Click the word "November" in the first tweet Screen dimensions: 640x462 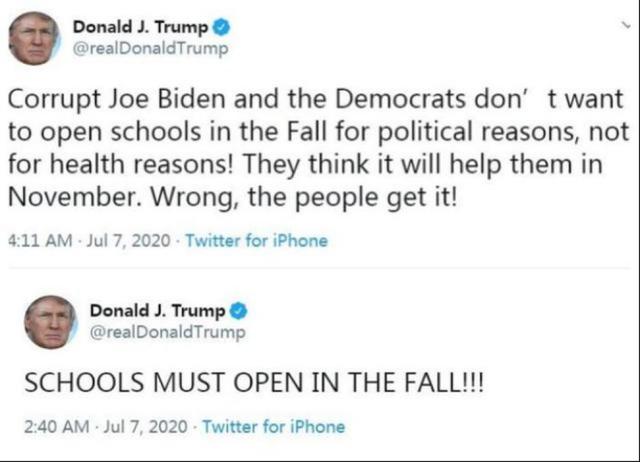point(71,197)
